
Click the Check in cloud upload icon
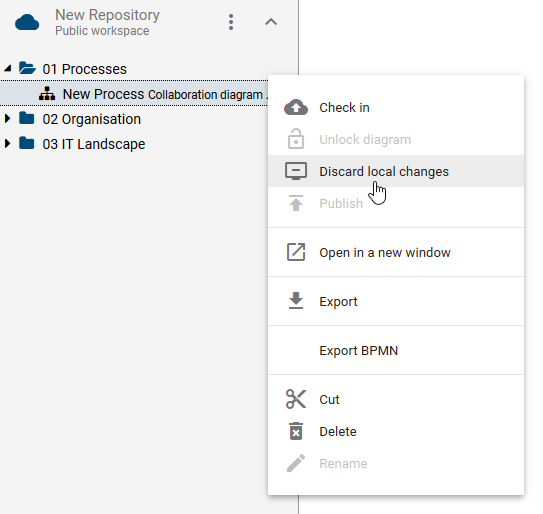pos(296,107)
